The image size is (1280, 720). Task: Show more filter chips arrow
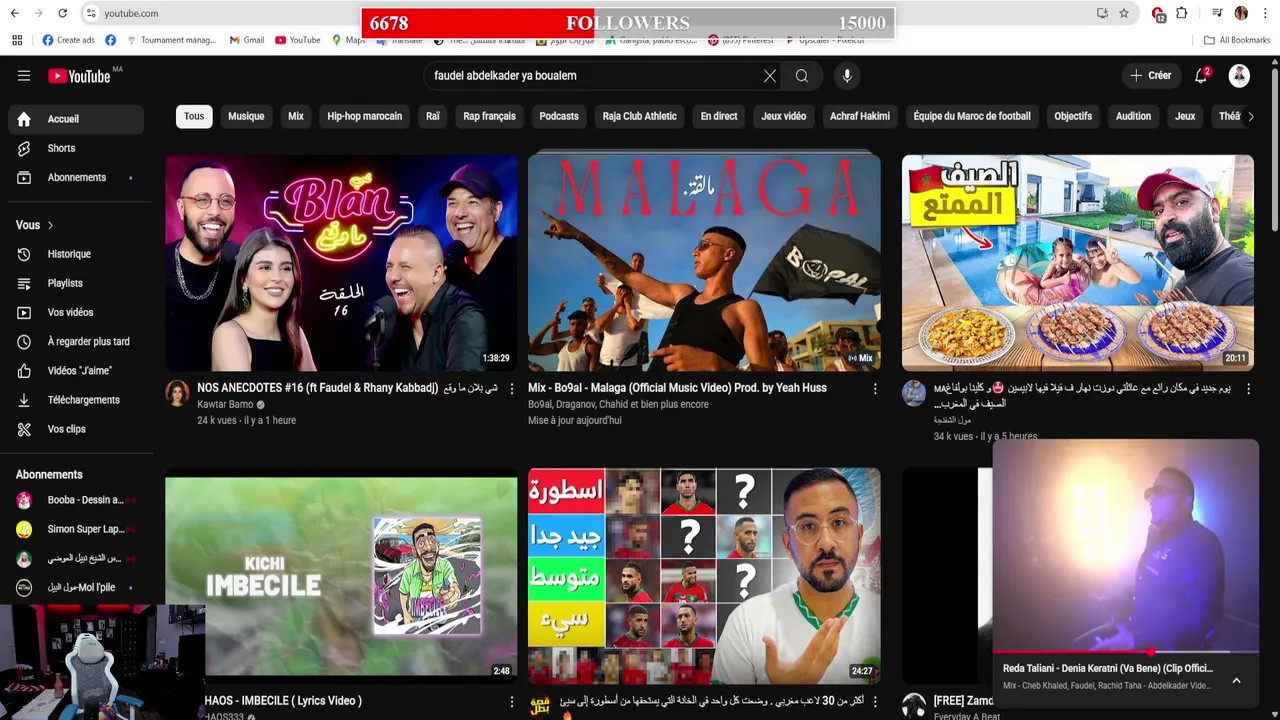tap(1250, 116)
